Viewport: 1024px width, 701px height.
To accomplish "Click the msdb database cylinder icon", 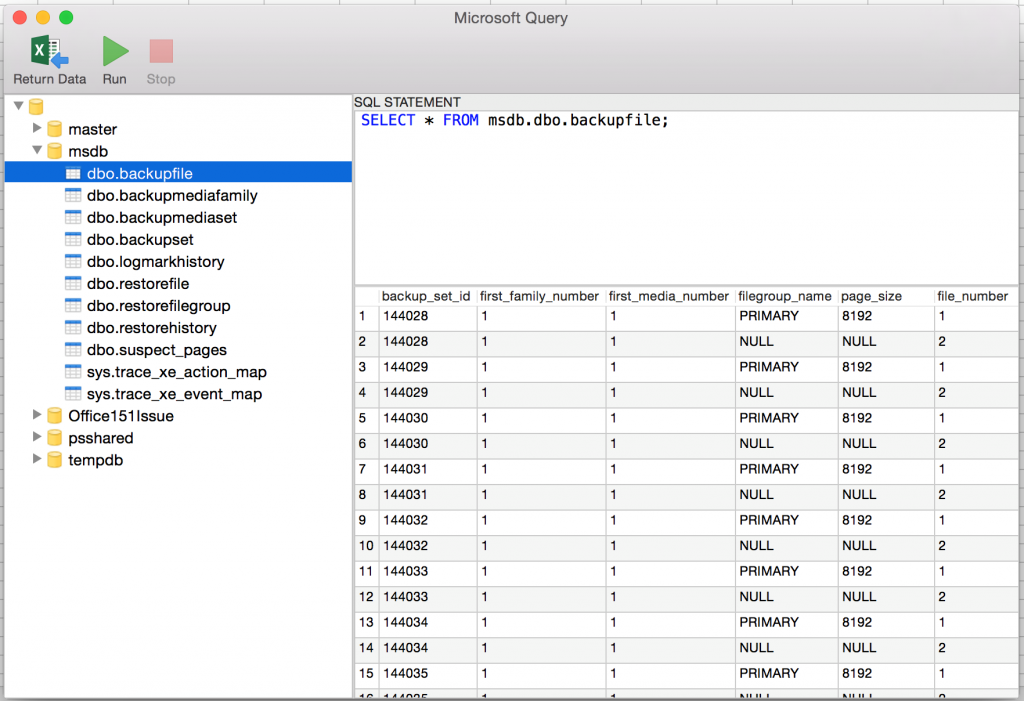I will pos(53,151).
